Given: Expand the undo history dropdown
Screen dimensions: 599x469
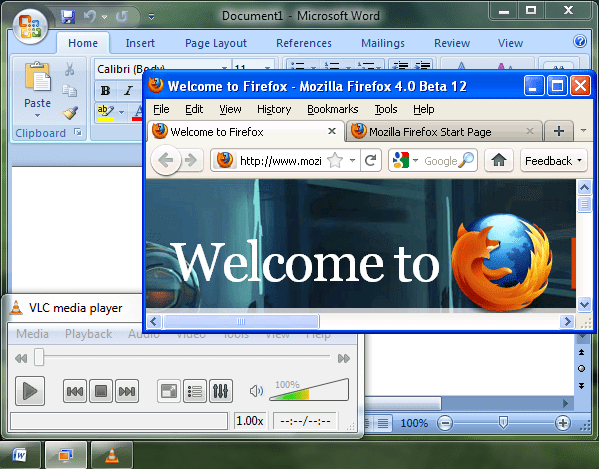Looking at the screenshot, I should pyautogui.click(x=104, y=17).
